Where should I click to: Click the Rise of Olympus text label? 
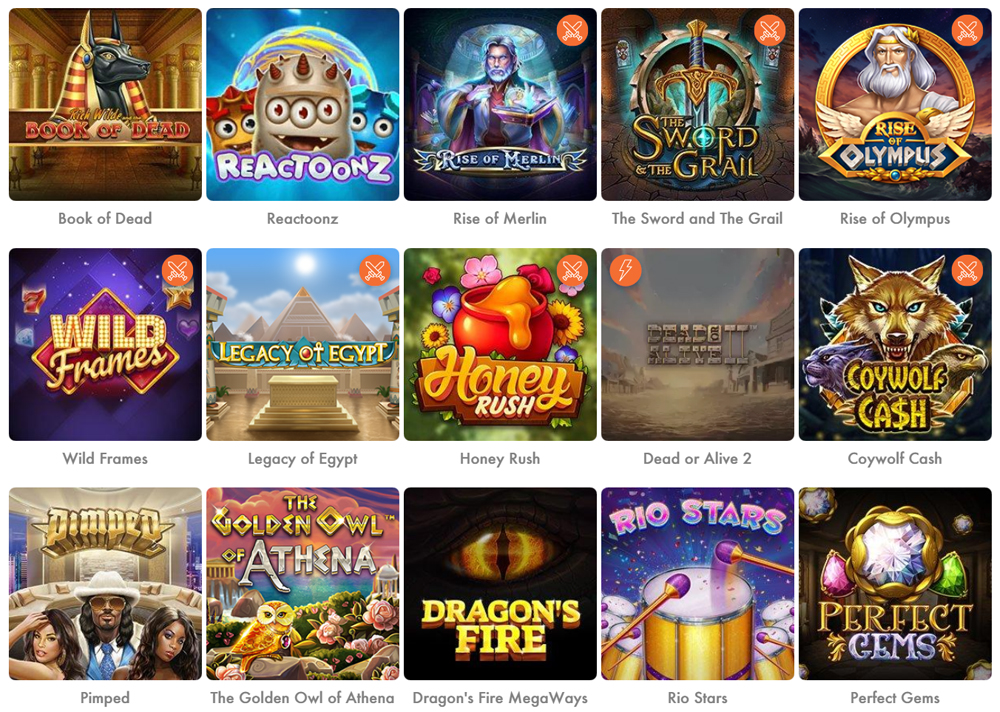(895, 219)
